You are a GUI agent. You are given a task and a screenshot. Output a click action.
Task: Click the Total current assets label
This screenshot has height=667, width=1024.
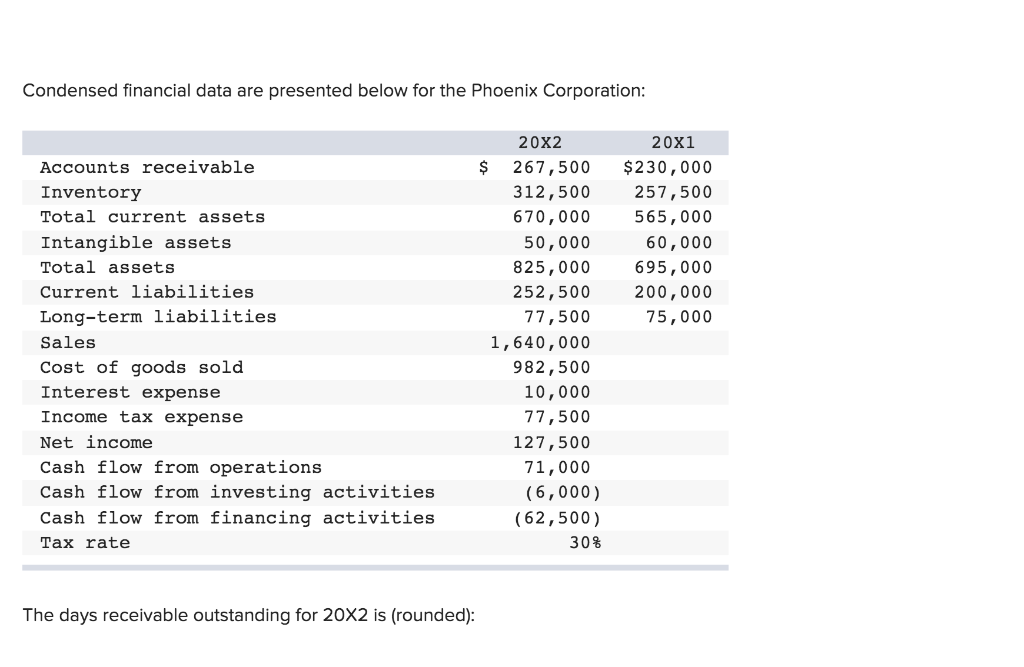coord(152,217)
